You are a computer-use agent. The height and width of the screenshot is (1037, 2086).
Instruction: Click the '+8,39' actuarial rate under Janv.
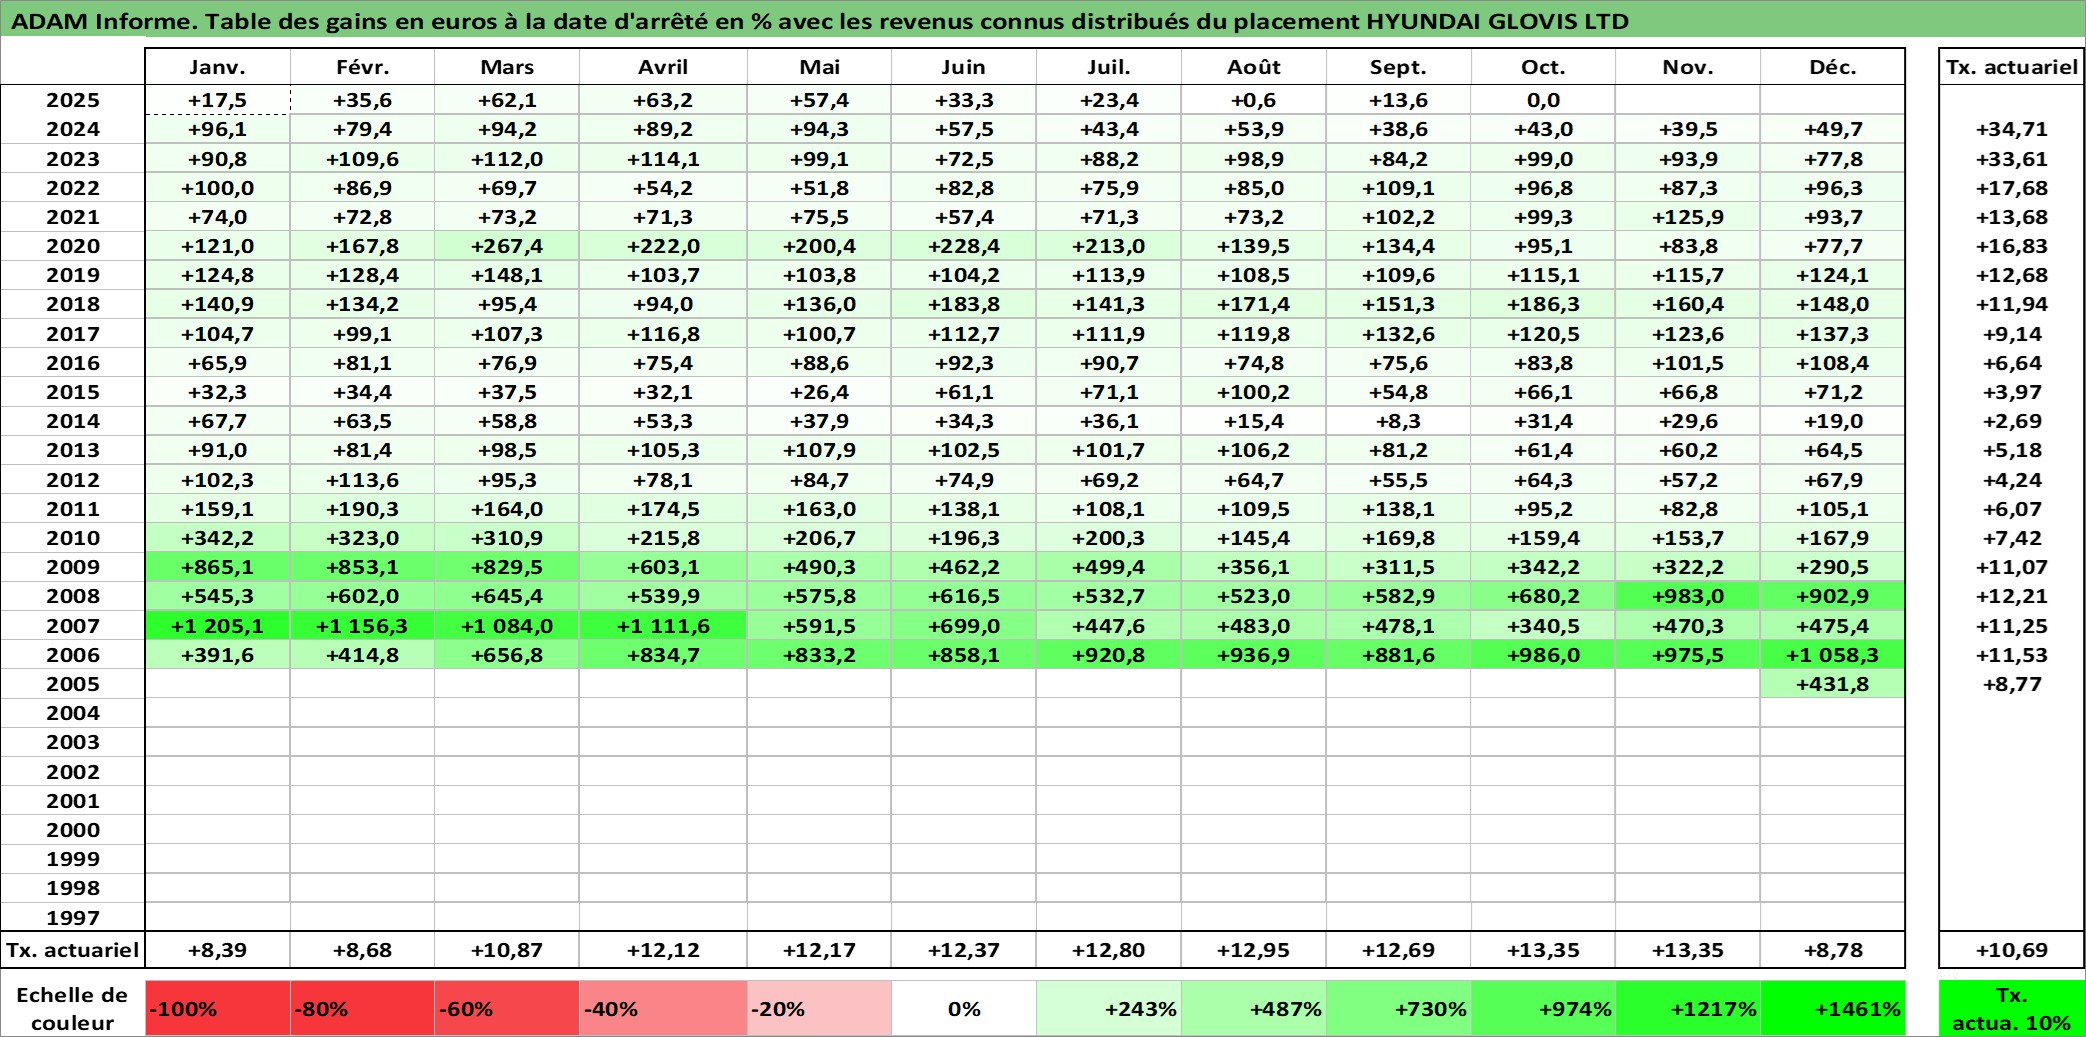click(x=218, y=950)
